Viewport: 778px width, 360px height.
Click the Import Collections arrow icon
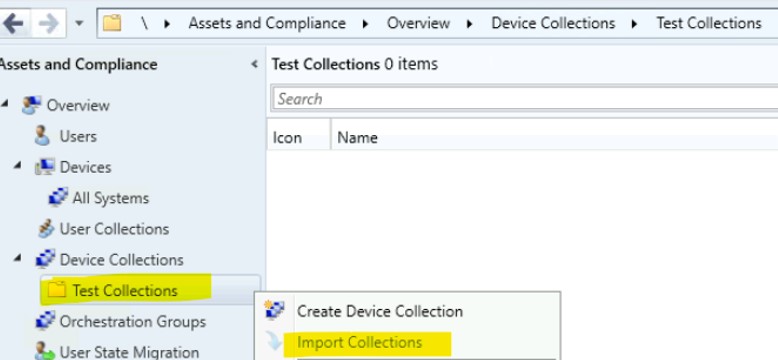coord(274,341)
